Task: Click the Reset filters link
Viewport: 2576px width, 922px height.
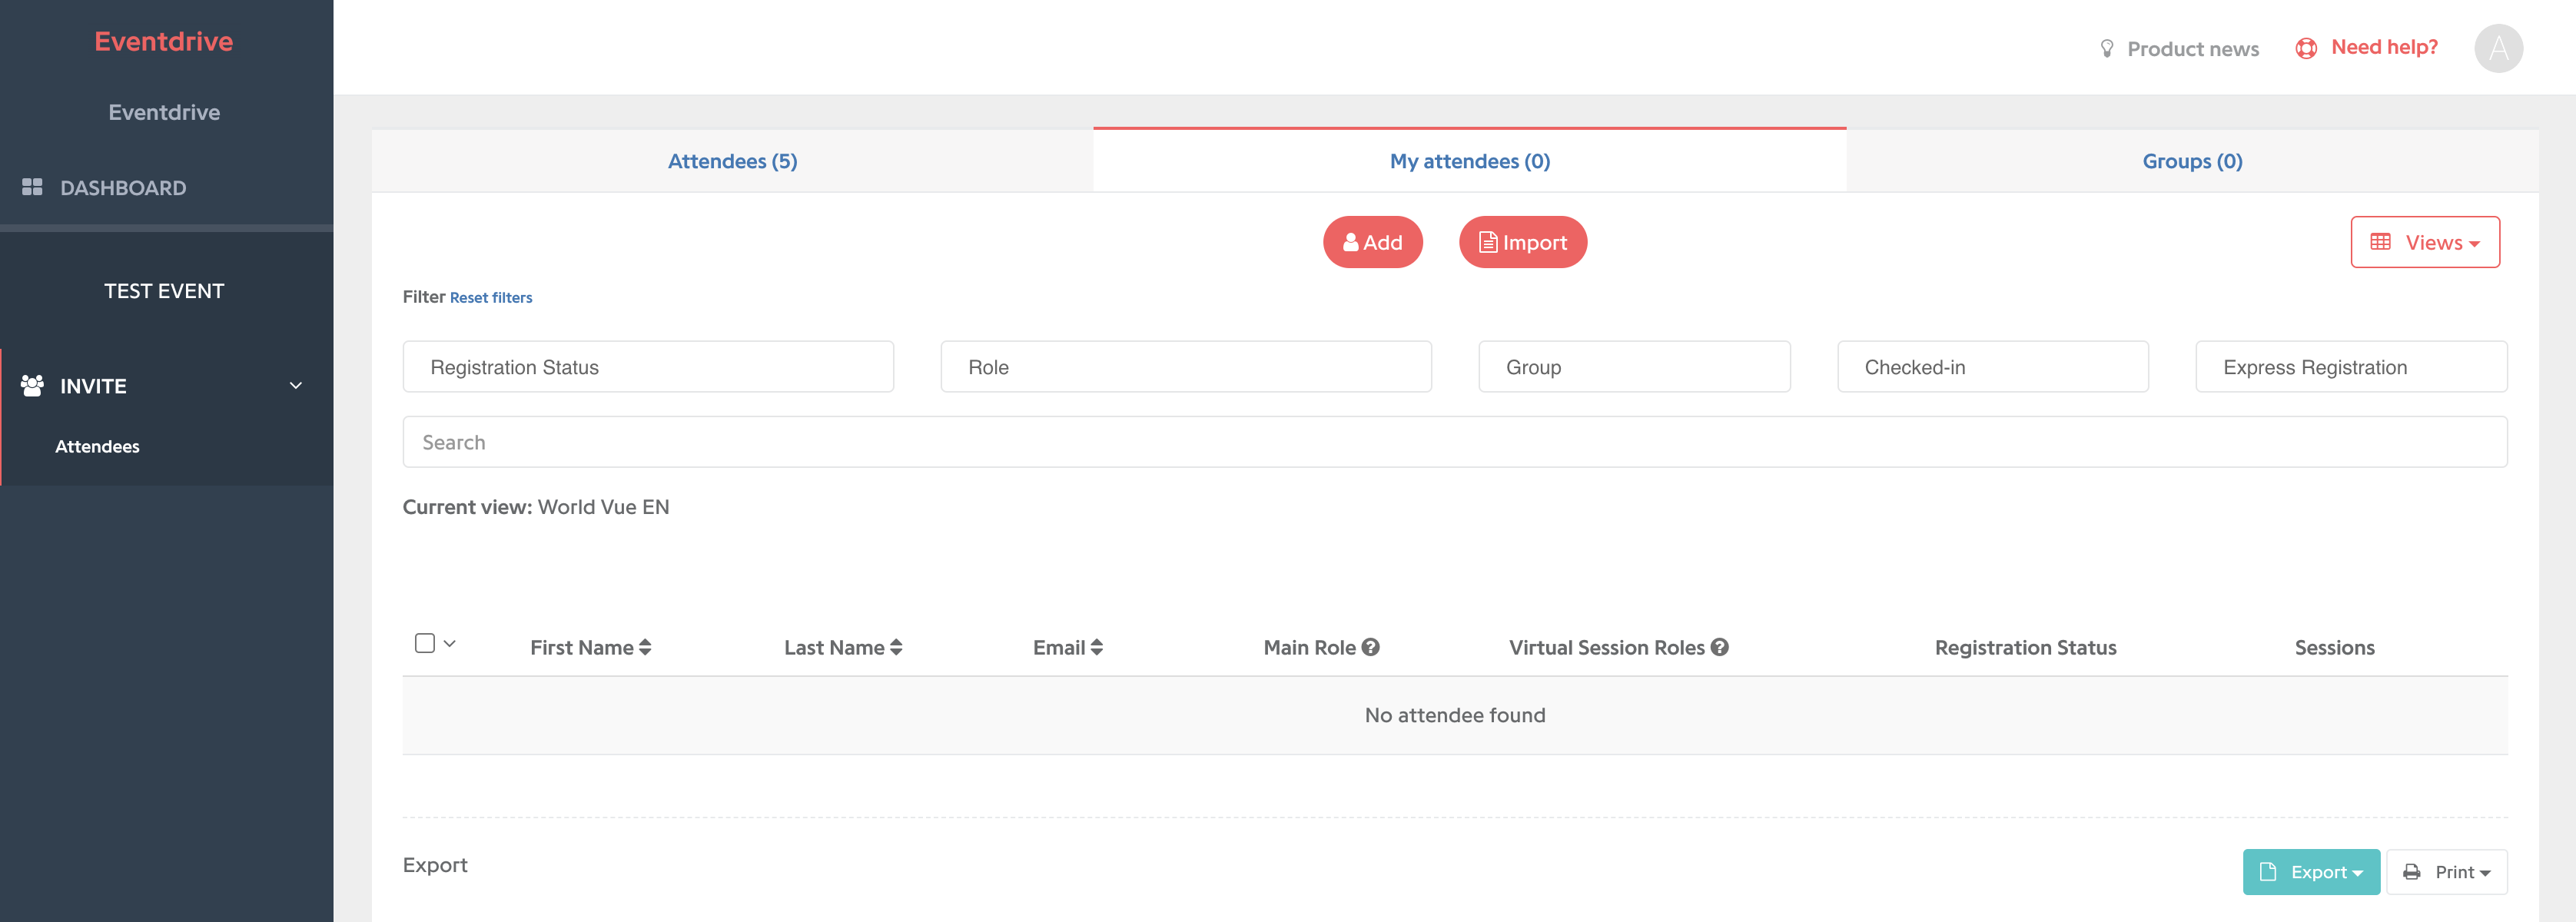Action: pos(491,297)
